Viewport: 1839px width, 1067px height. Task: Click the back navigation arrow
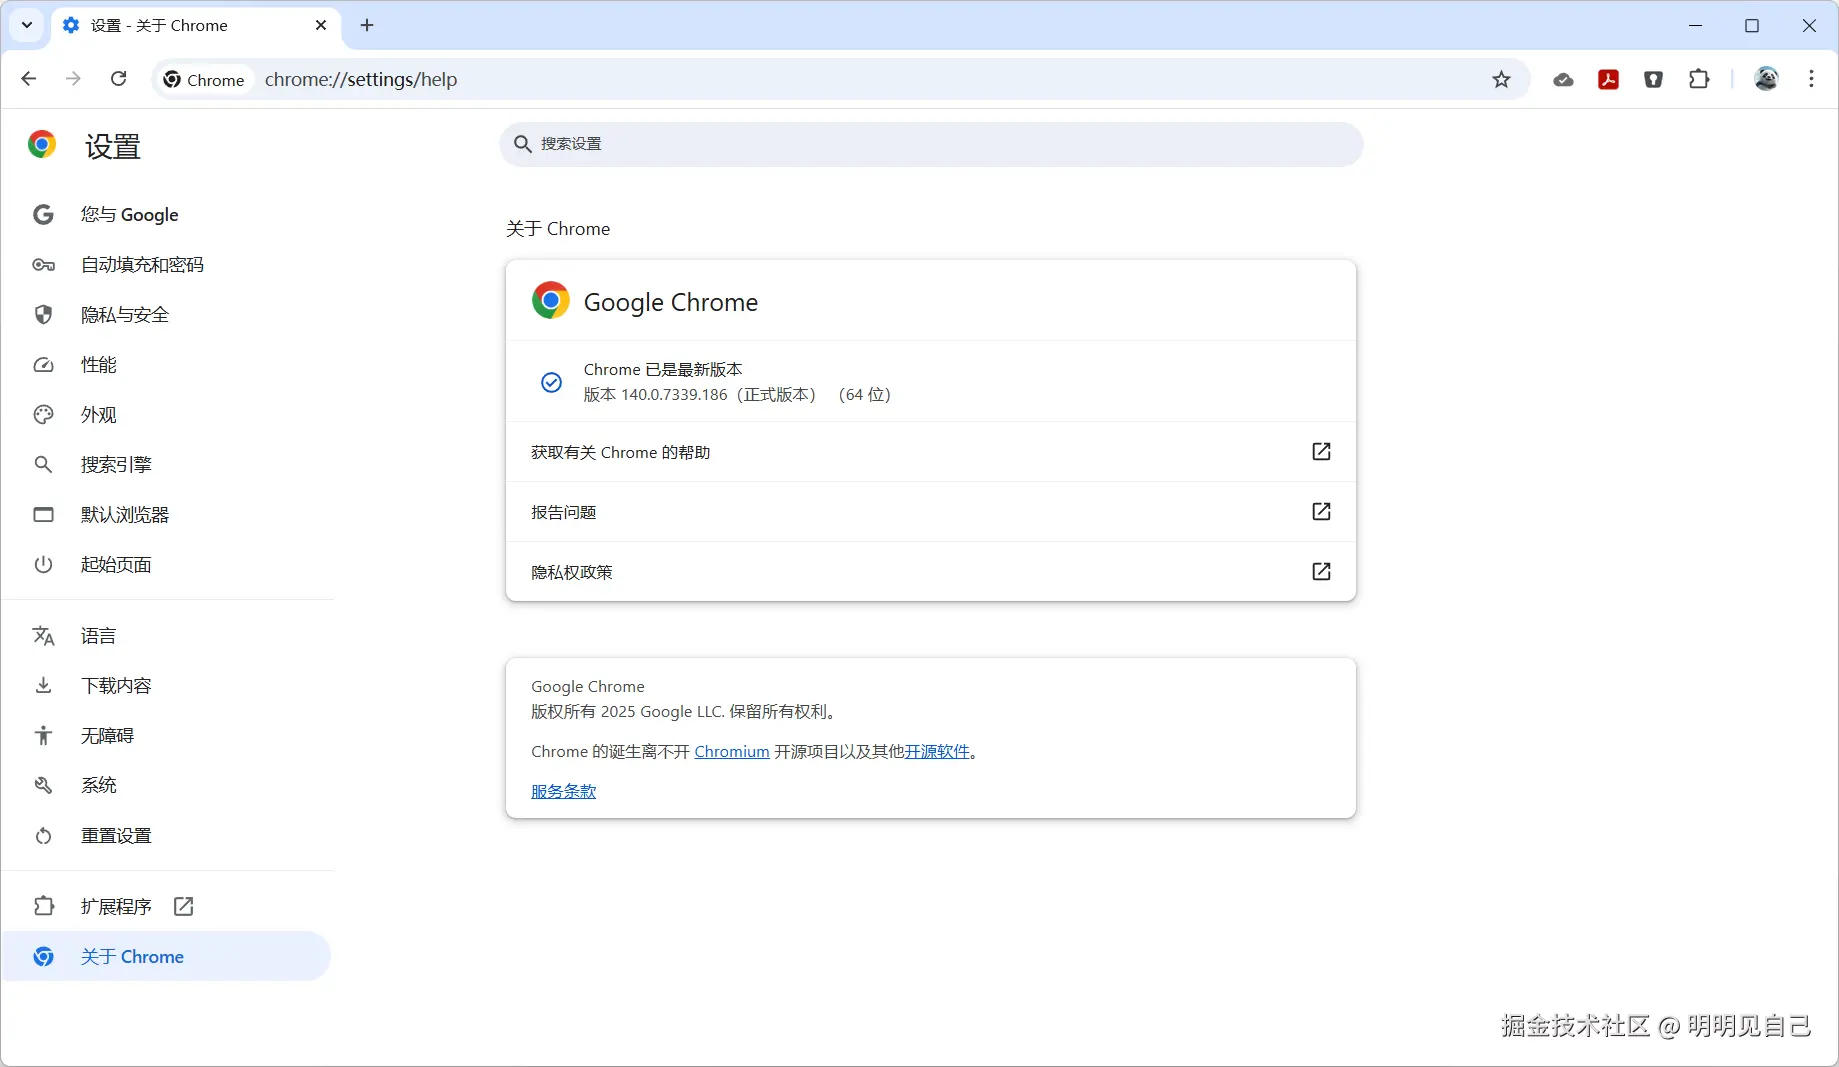click(x=28, y=79)
